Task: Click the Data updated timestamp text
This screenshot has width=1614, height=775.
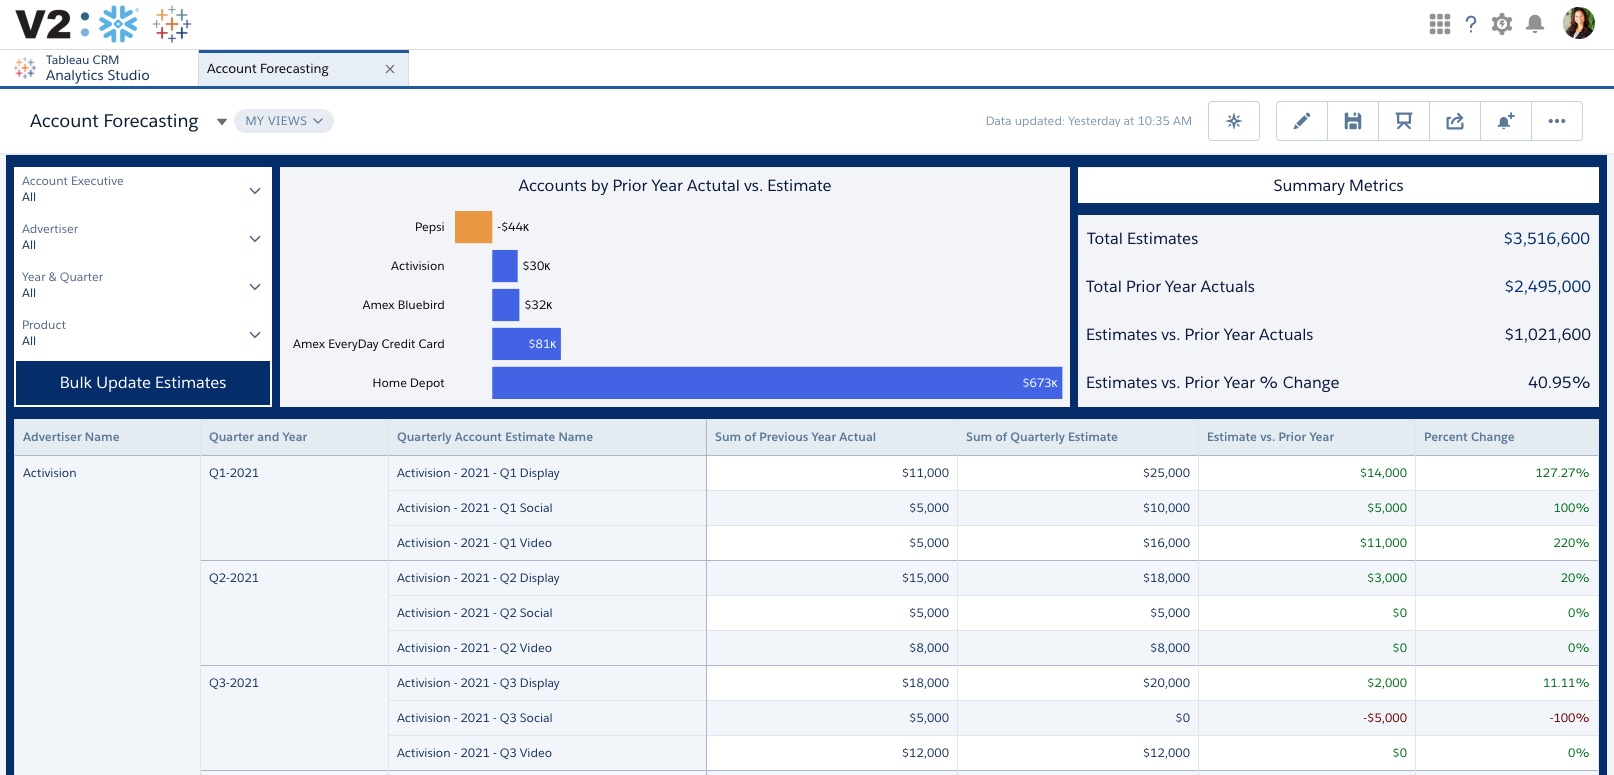Action: 1088,121
